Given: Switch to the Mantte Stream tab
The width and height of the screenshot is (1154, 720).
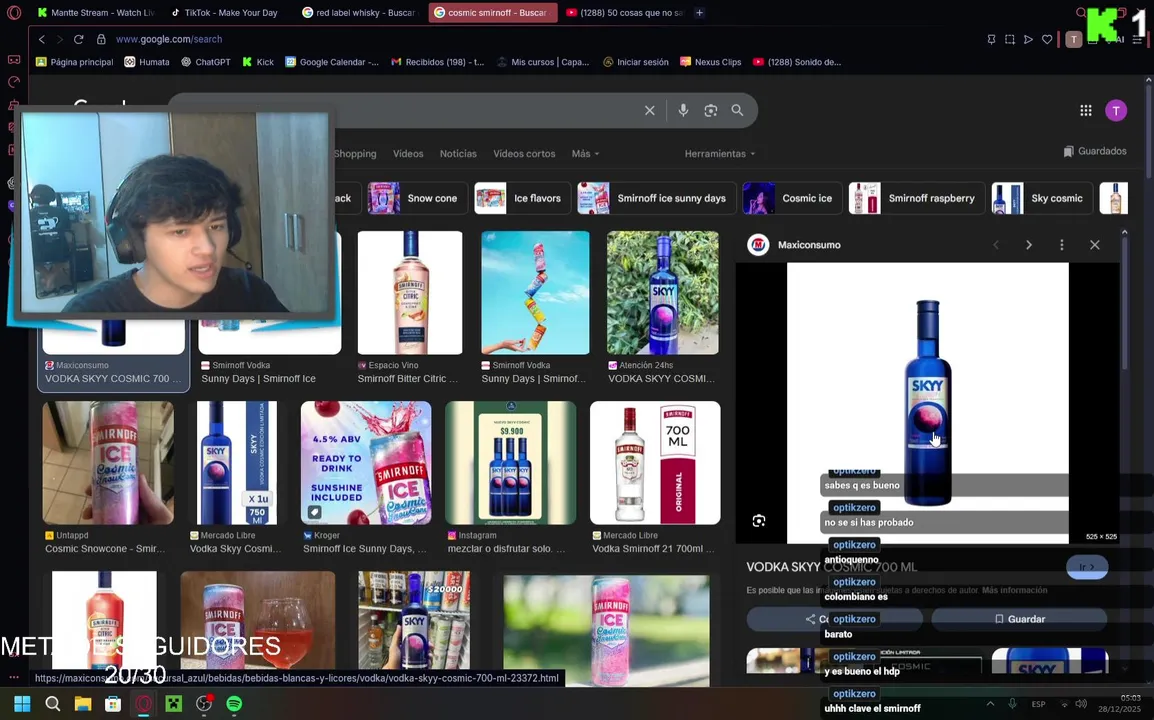Looking at the screenshot, I should pos(95,13).
